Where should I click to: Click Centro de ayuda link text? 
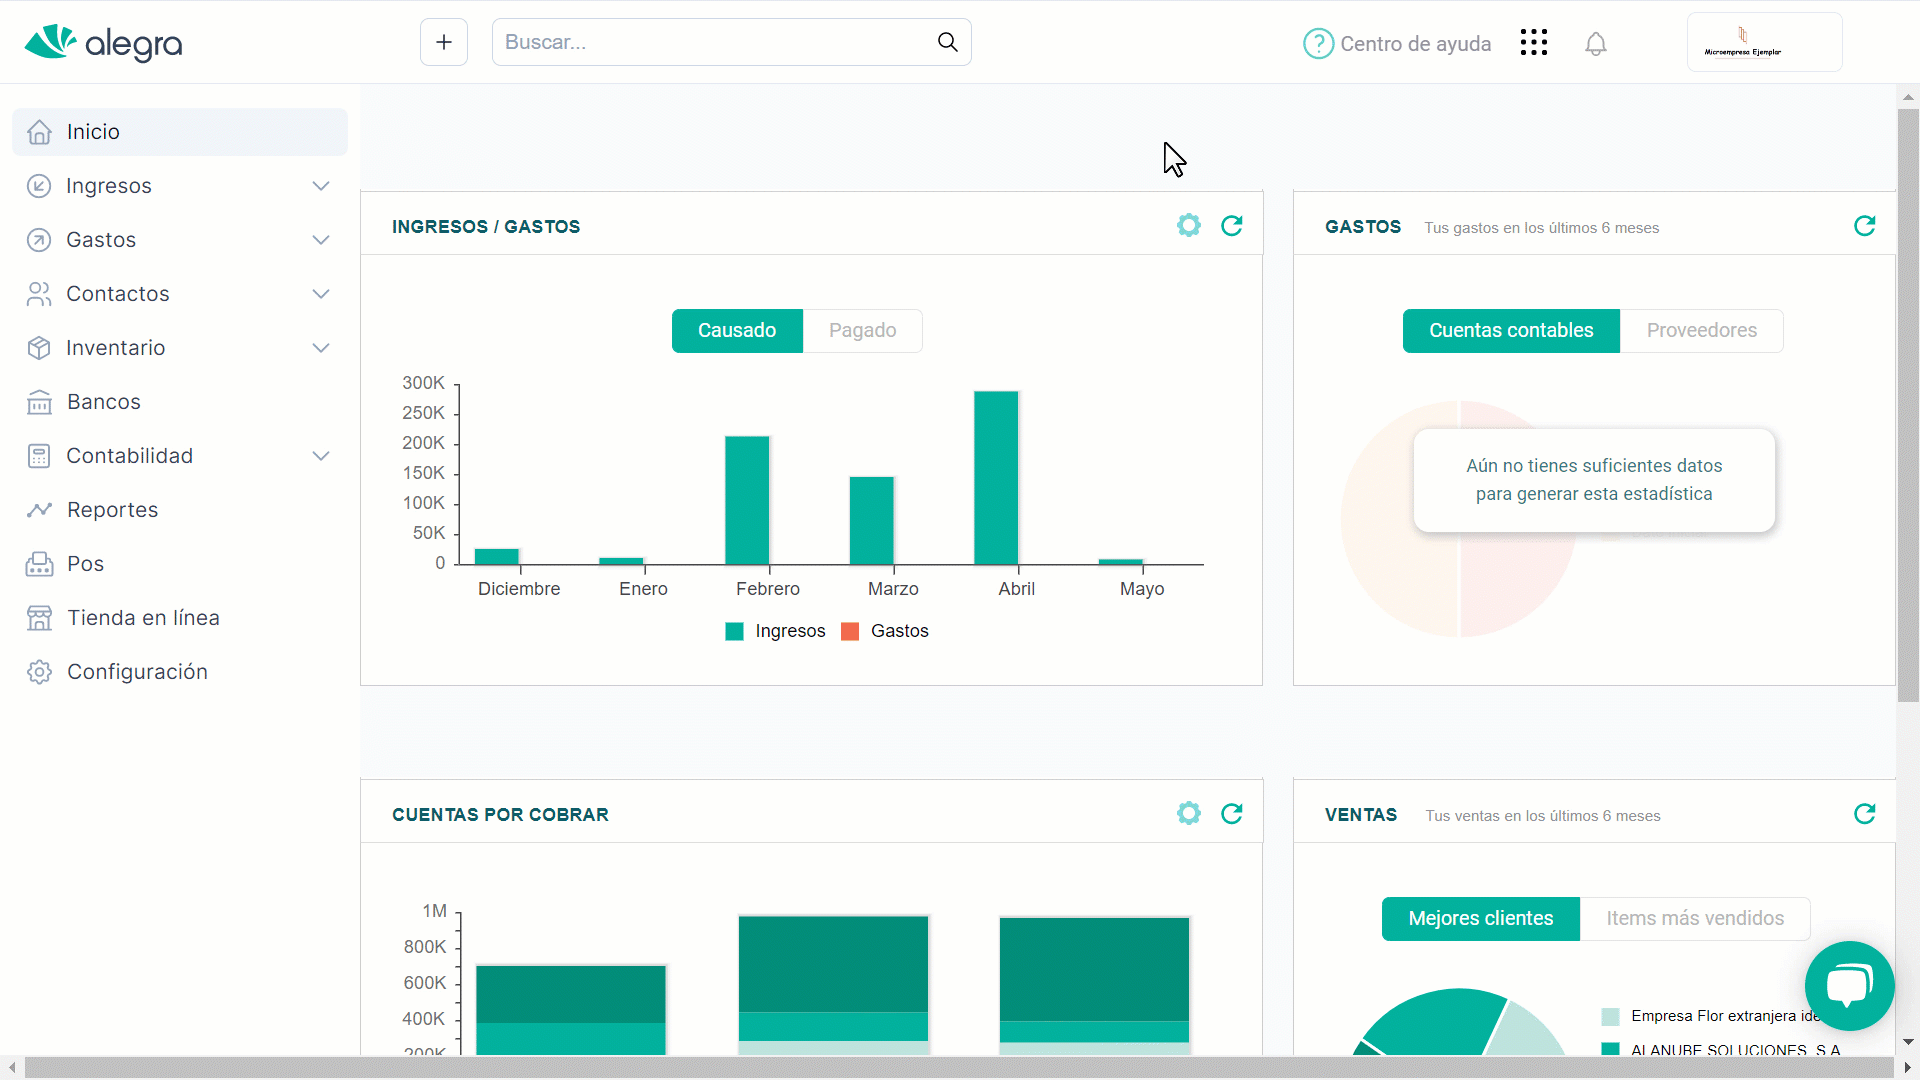click(x=1415, y=44)
